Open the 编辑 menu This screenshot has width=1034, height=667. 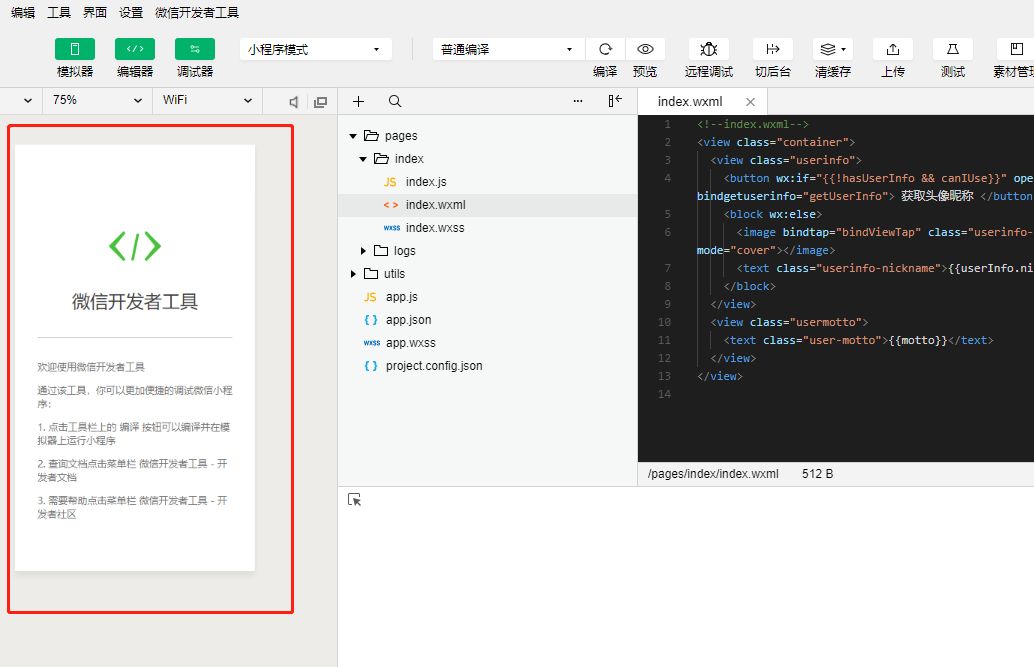coord(23,13)
